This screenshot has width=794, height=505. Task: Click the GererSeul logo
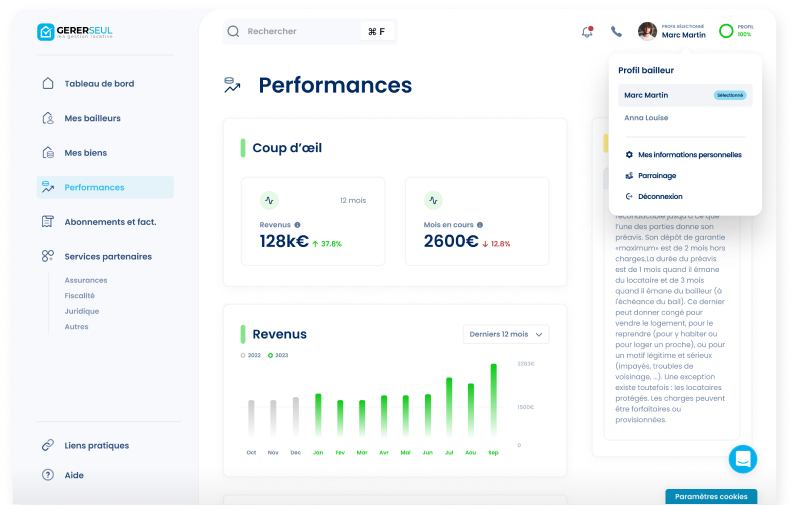point(75,32)
